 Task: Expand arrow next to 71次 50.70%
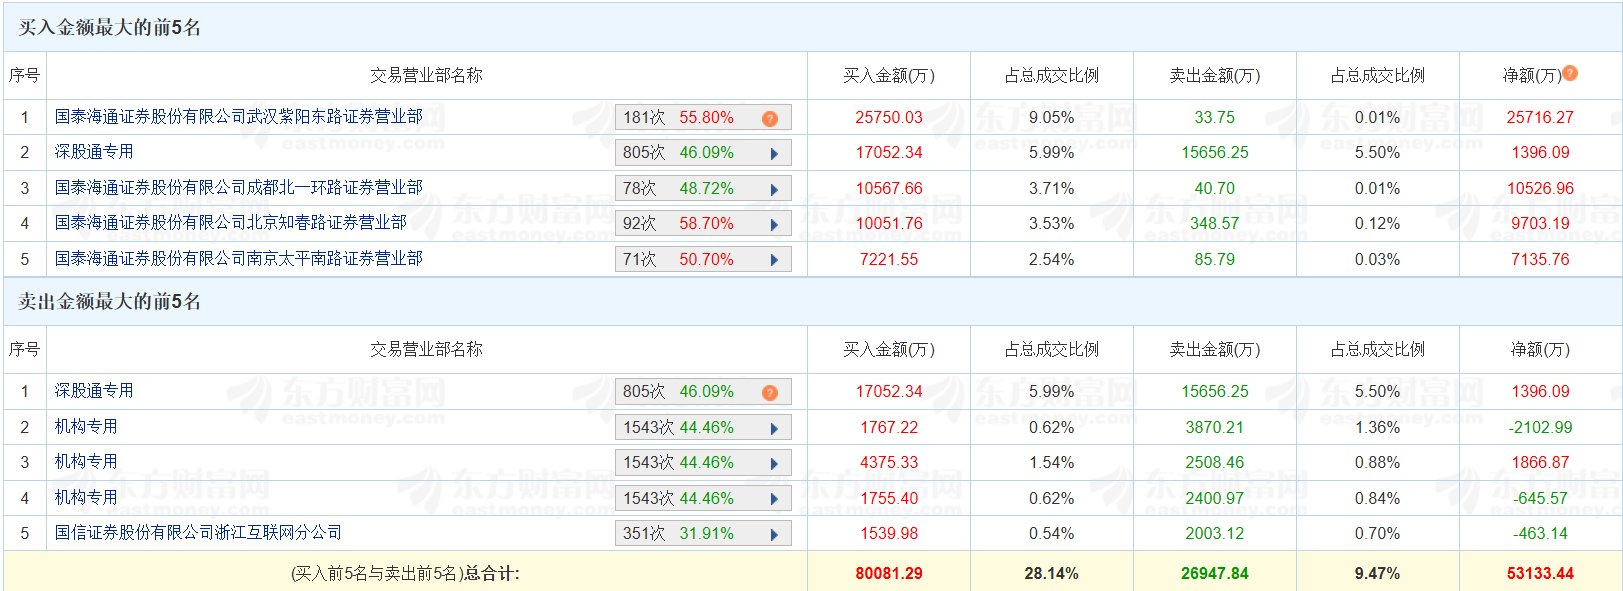pos(774,261)
